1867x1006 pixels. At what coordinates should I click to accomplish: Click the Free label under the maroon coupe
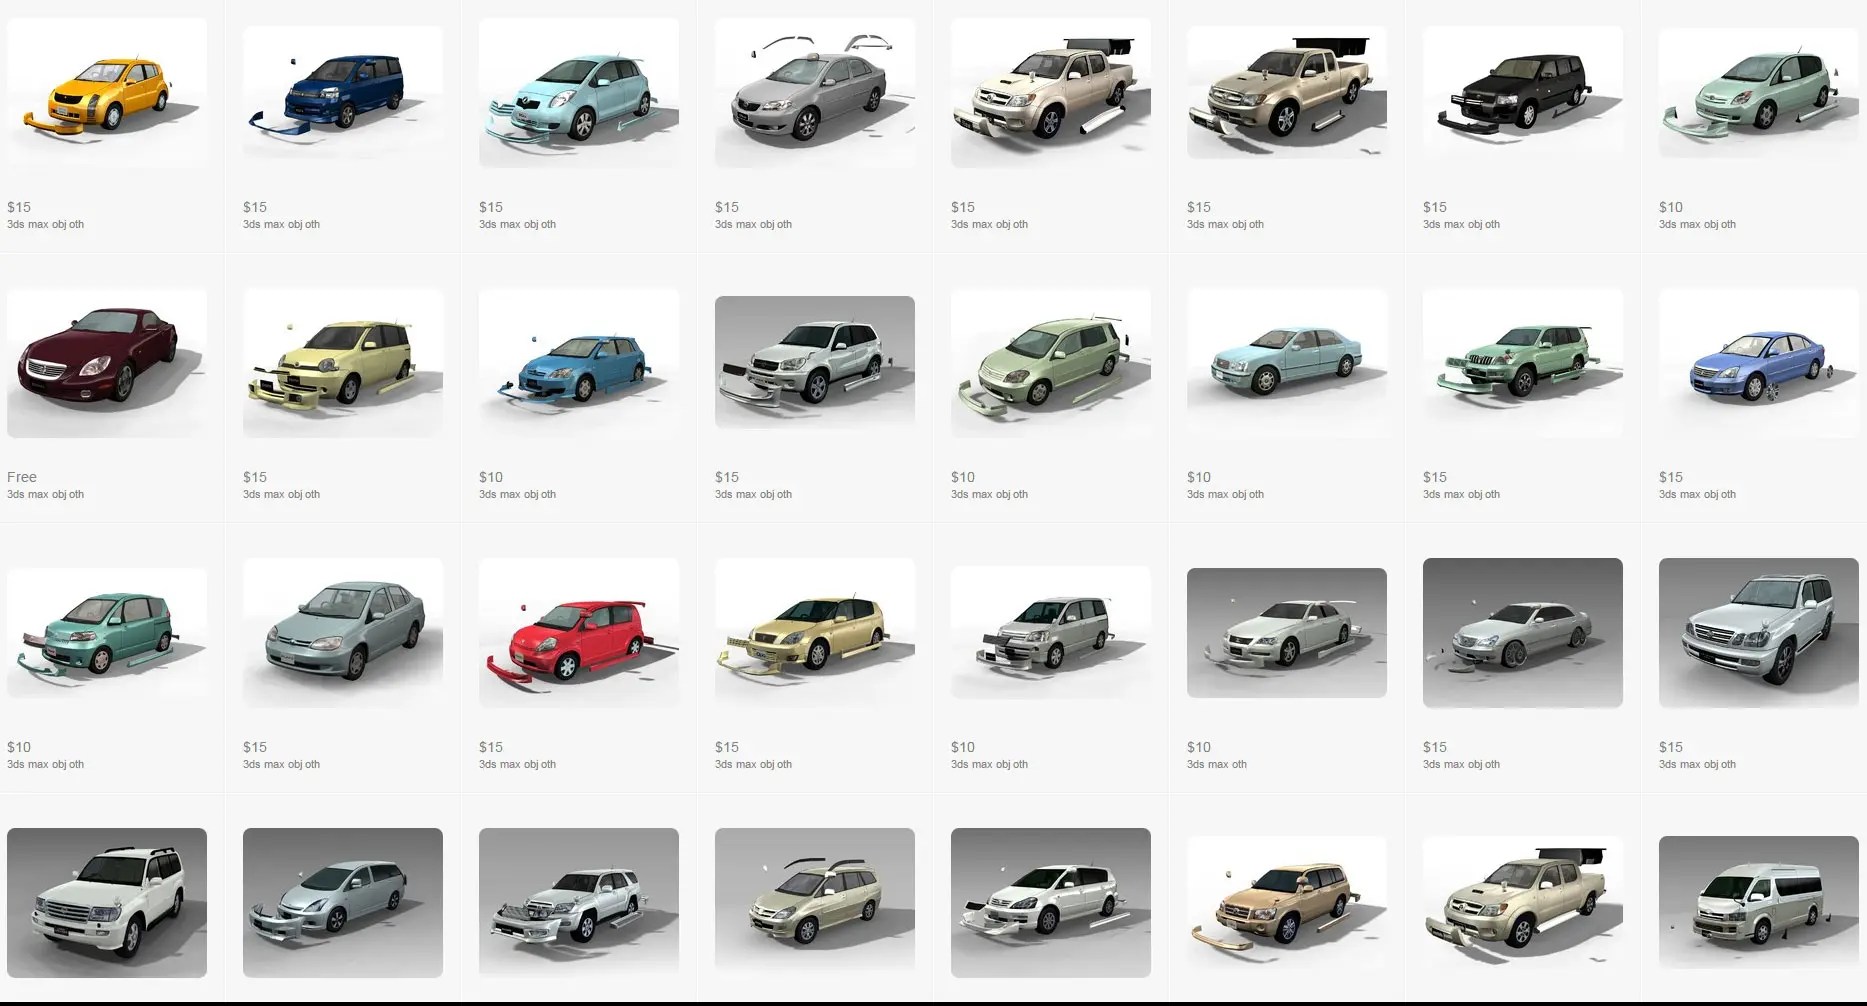[21, 477]
